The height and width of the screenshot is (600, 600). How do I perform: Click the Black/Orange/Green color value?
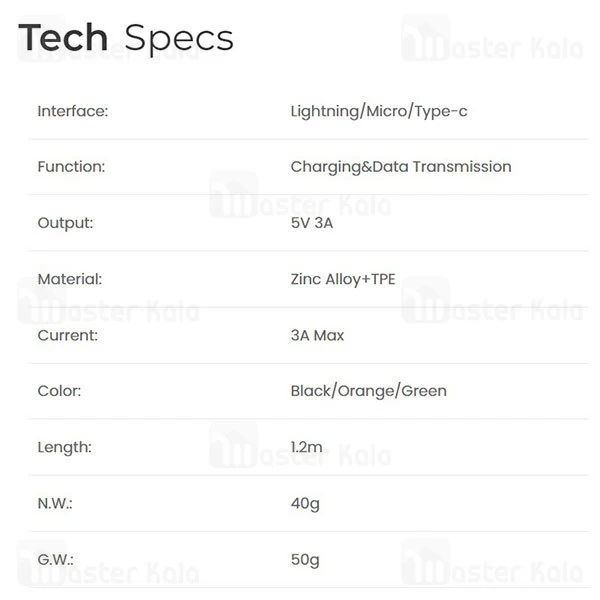pos(369,391)
